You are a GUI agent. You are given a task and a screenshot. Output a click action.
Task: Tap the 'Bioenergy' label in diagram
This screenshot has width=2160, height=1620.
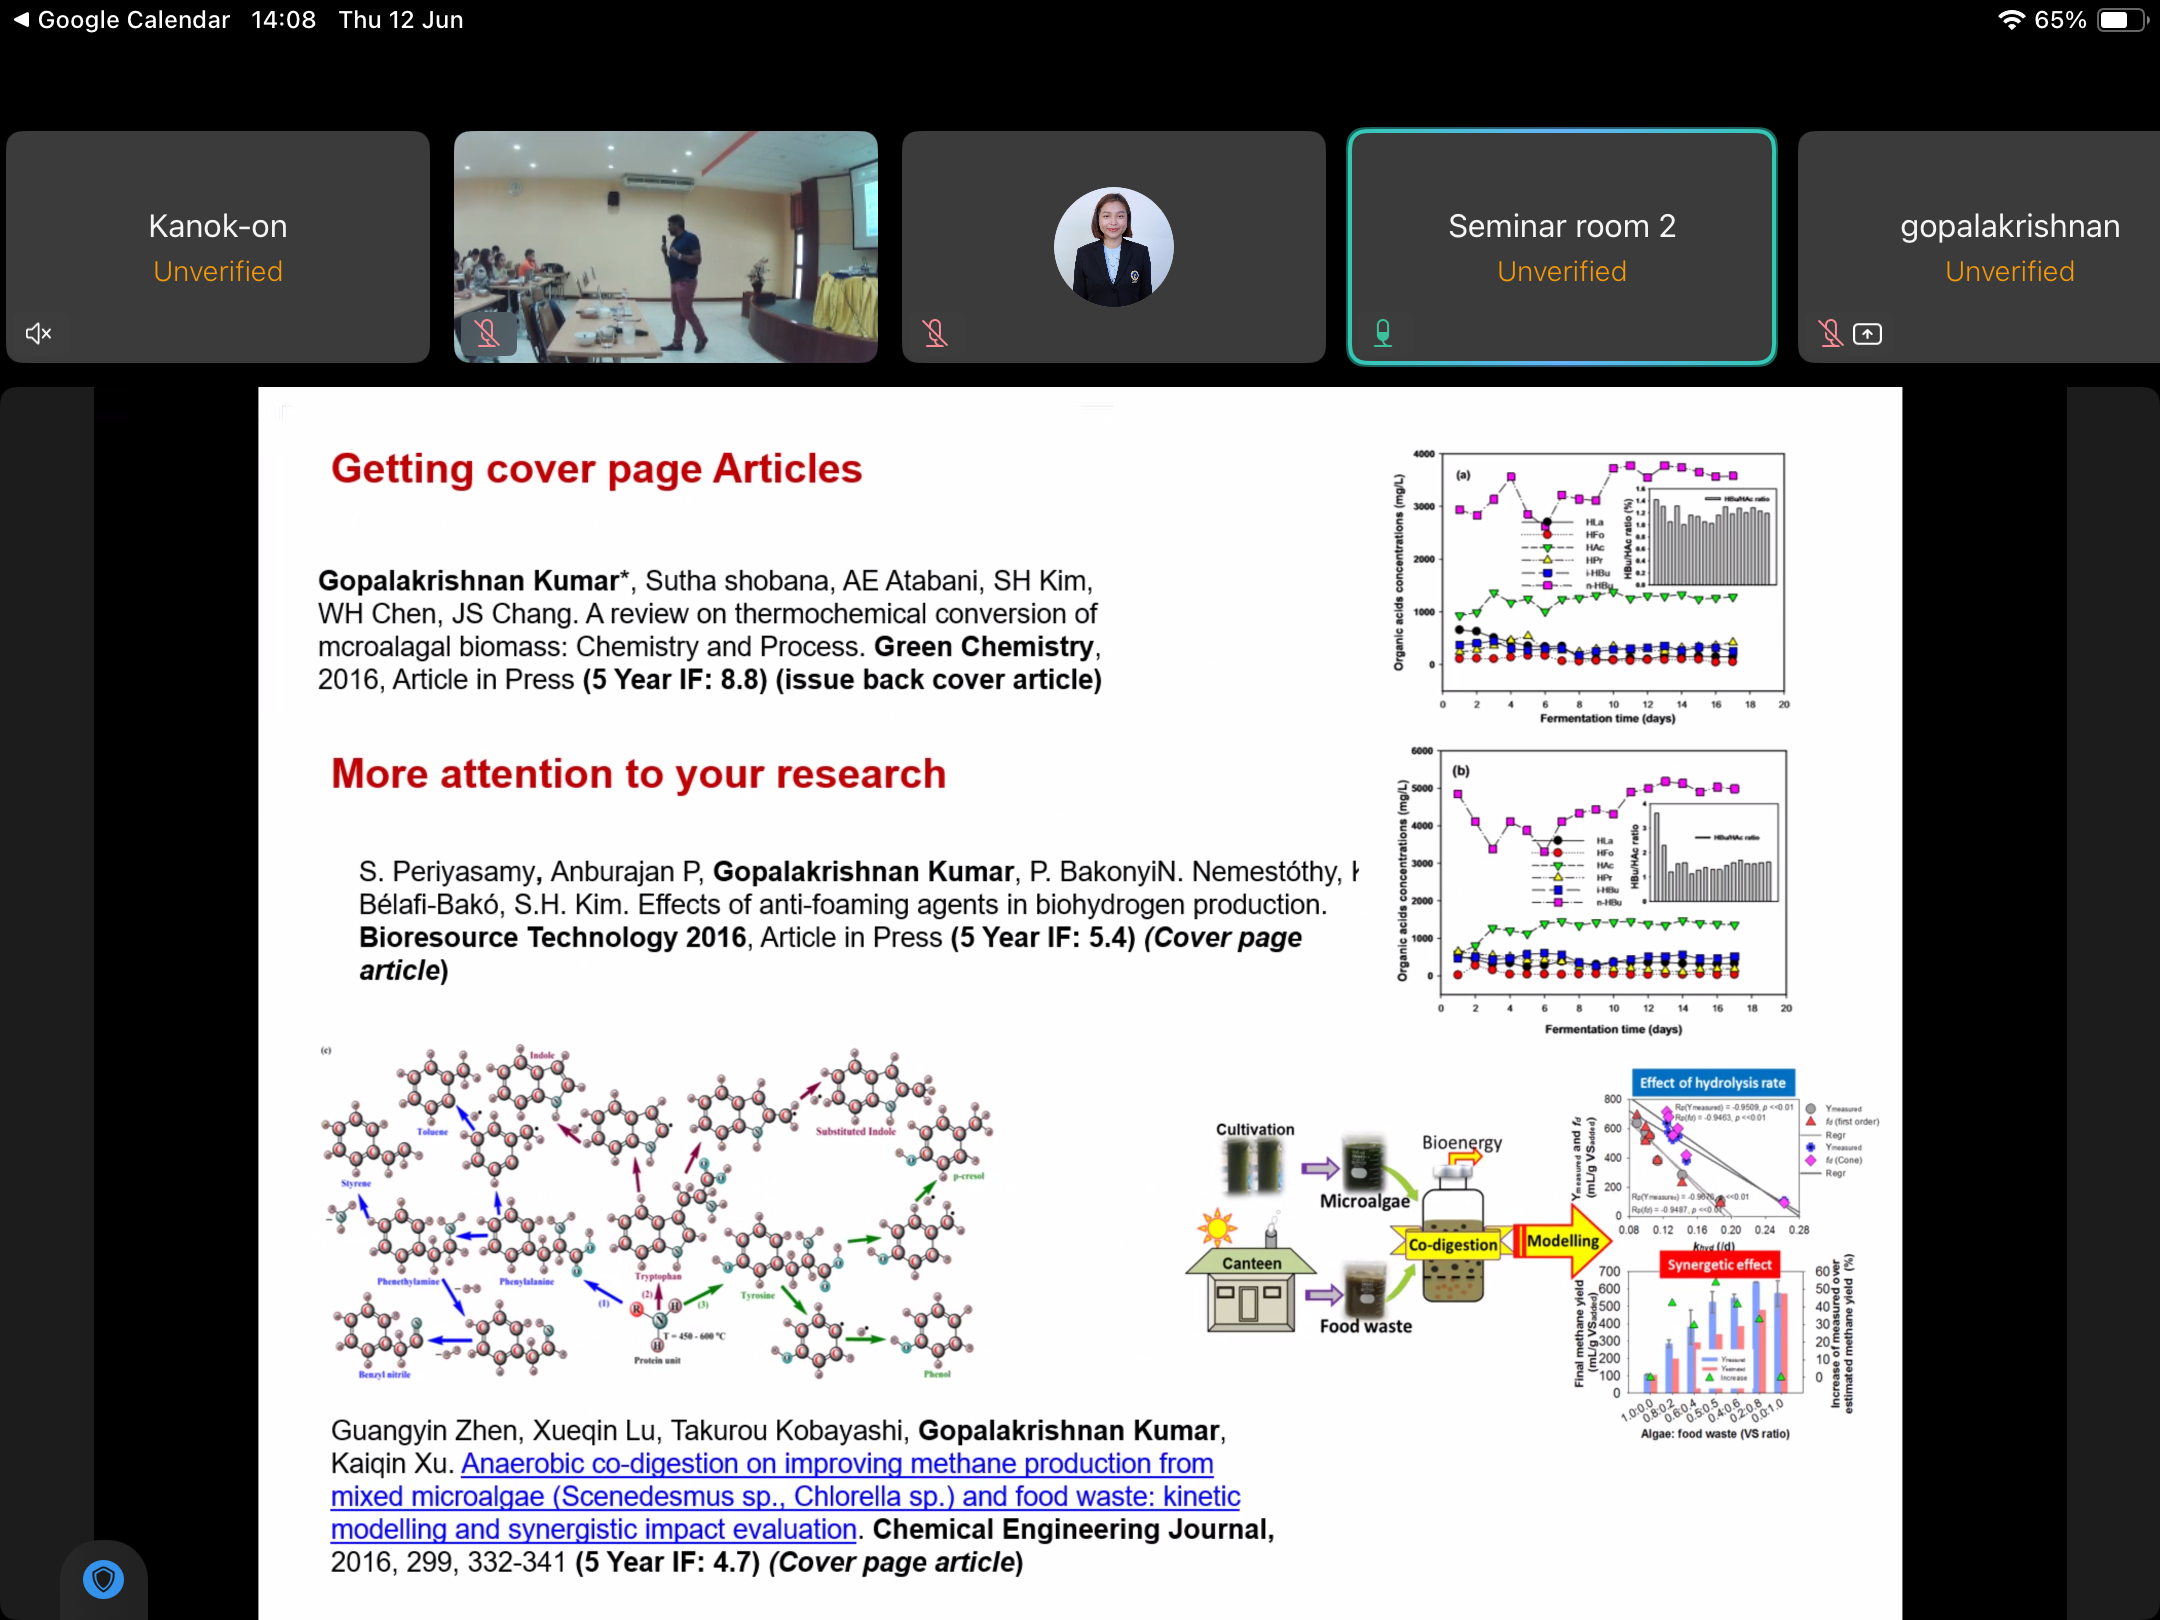tap(1462, 1143)
